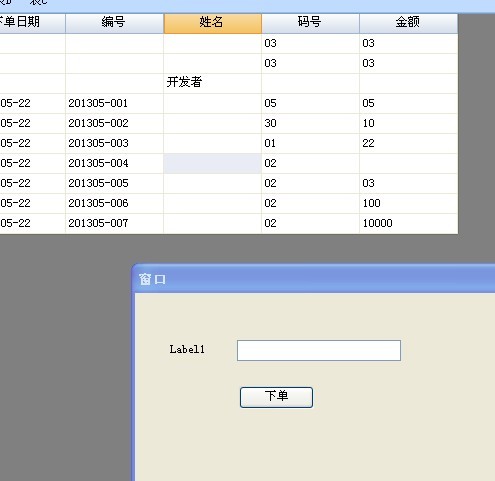Click the 金额 column header
495x481 pixels.
pos(408,22)
